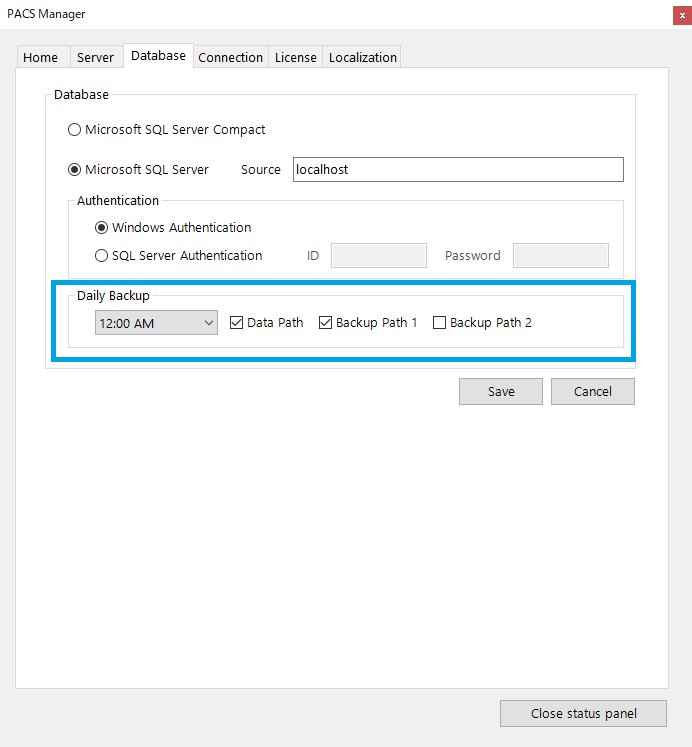Toggle the Backup Path 1 checkbox
Screen dimensions: 692x747
pyautogui.click(x=325, y=323)
